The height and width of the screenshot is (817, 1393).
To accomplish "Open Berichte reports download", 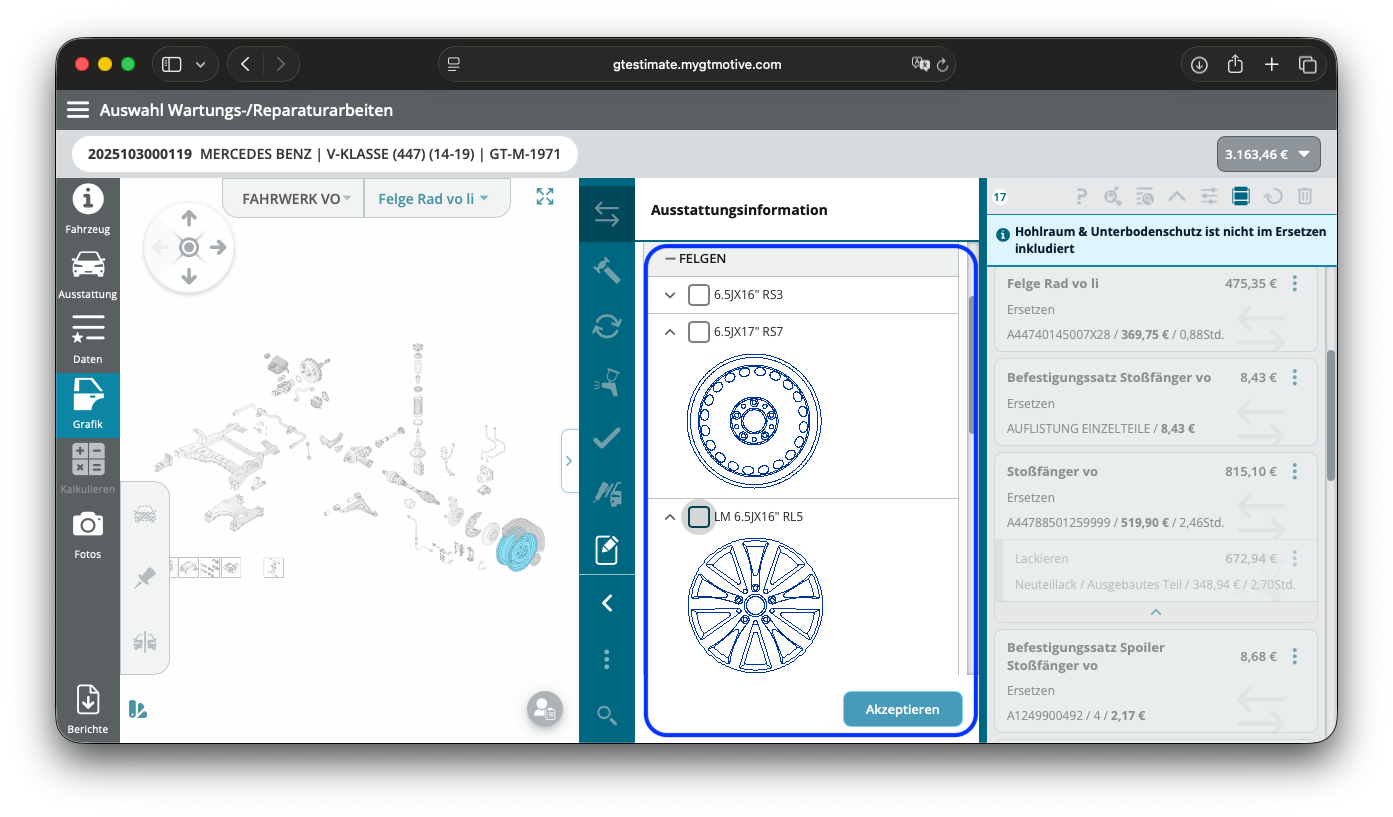I will 88,710.
